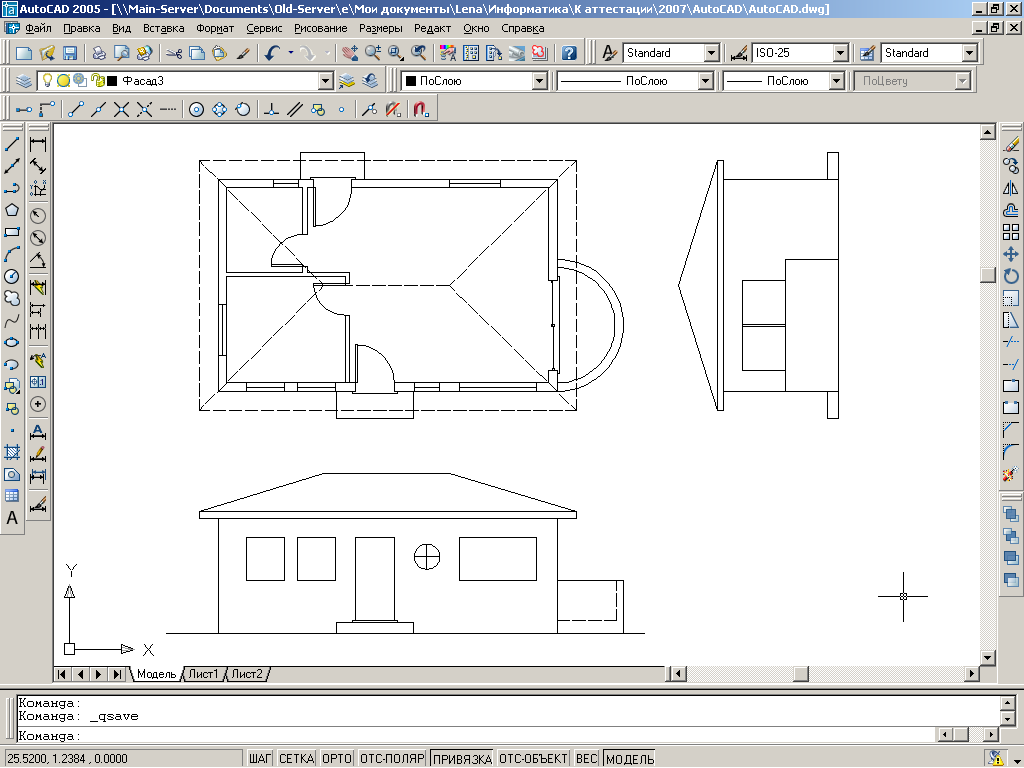The width and height of the screenshot is (1024, 768).
Task: Click the Snap to Center icon
Action: (x=197, y=109)
